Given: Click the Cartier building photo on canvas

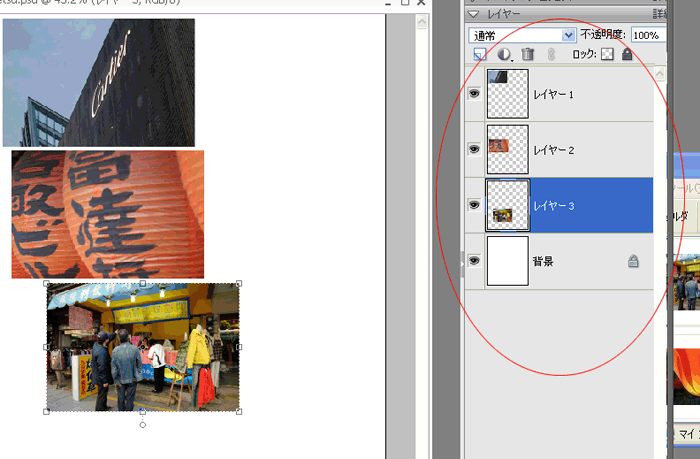Looking at the screenshot, I should tap(99, 82).
